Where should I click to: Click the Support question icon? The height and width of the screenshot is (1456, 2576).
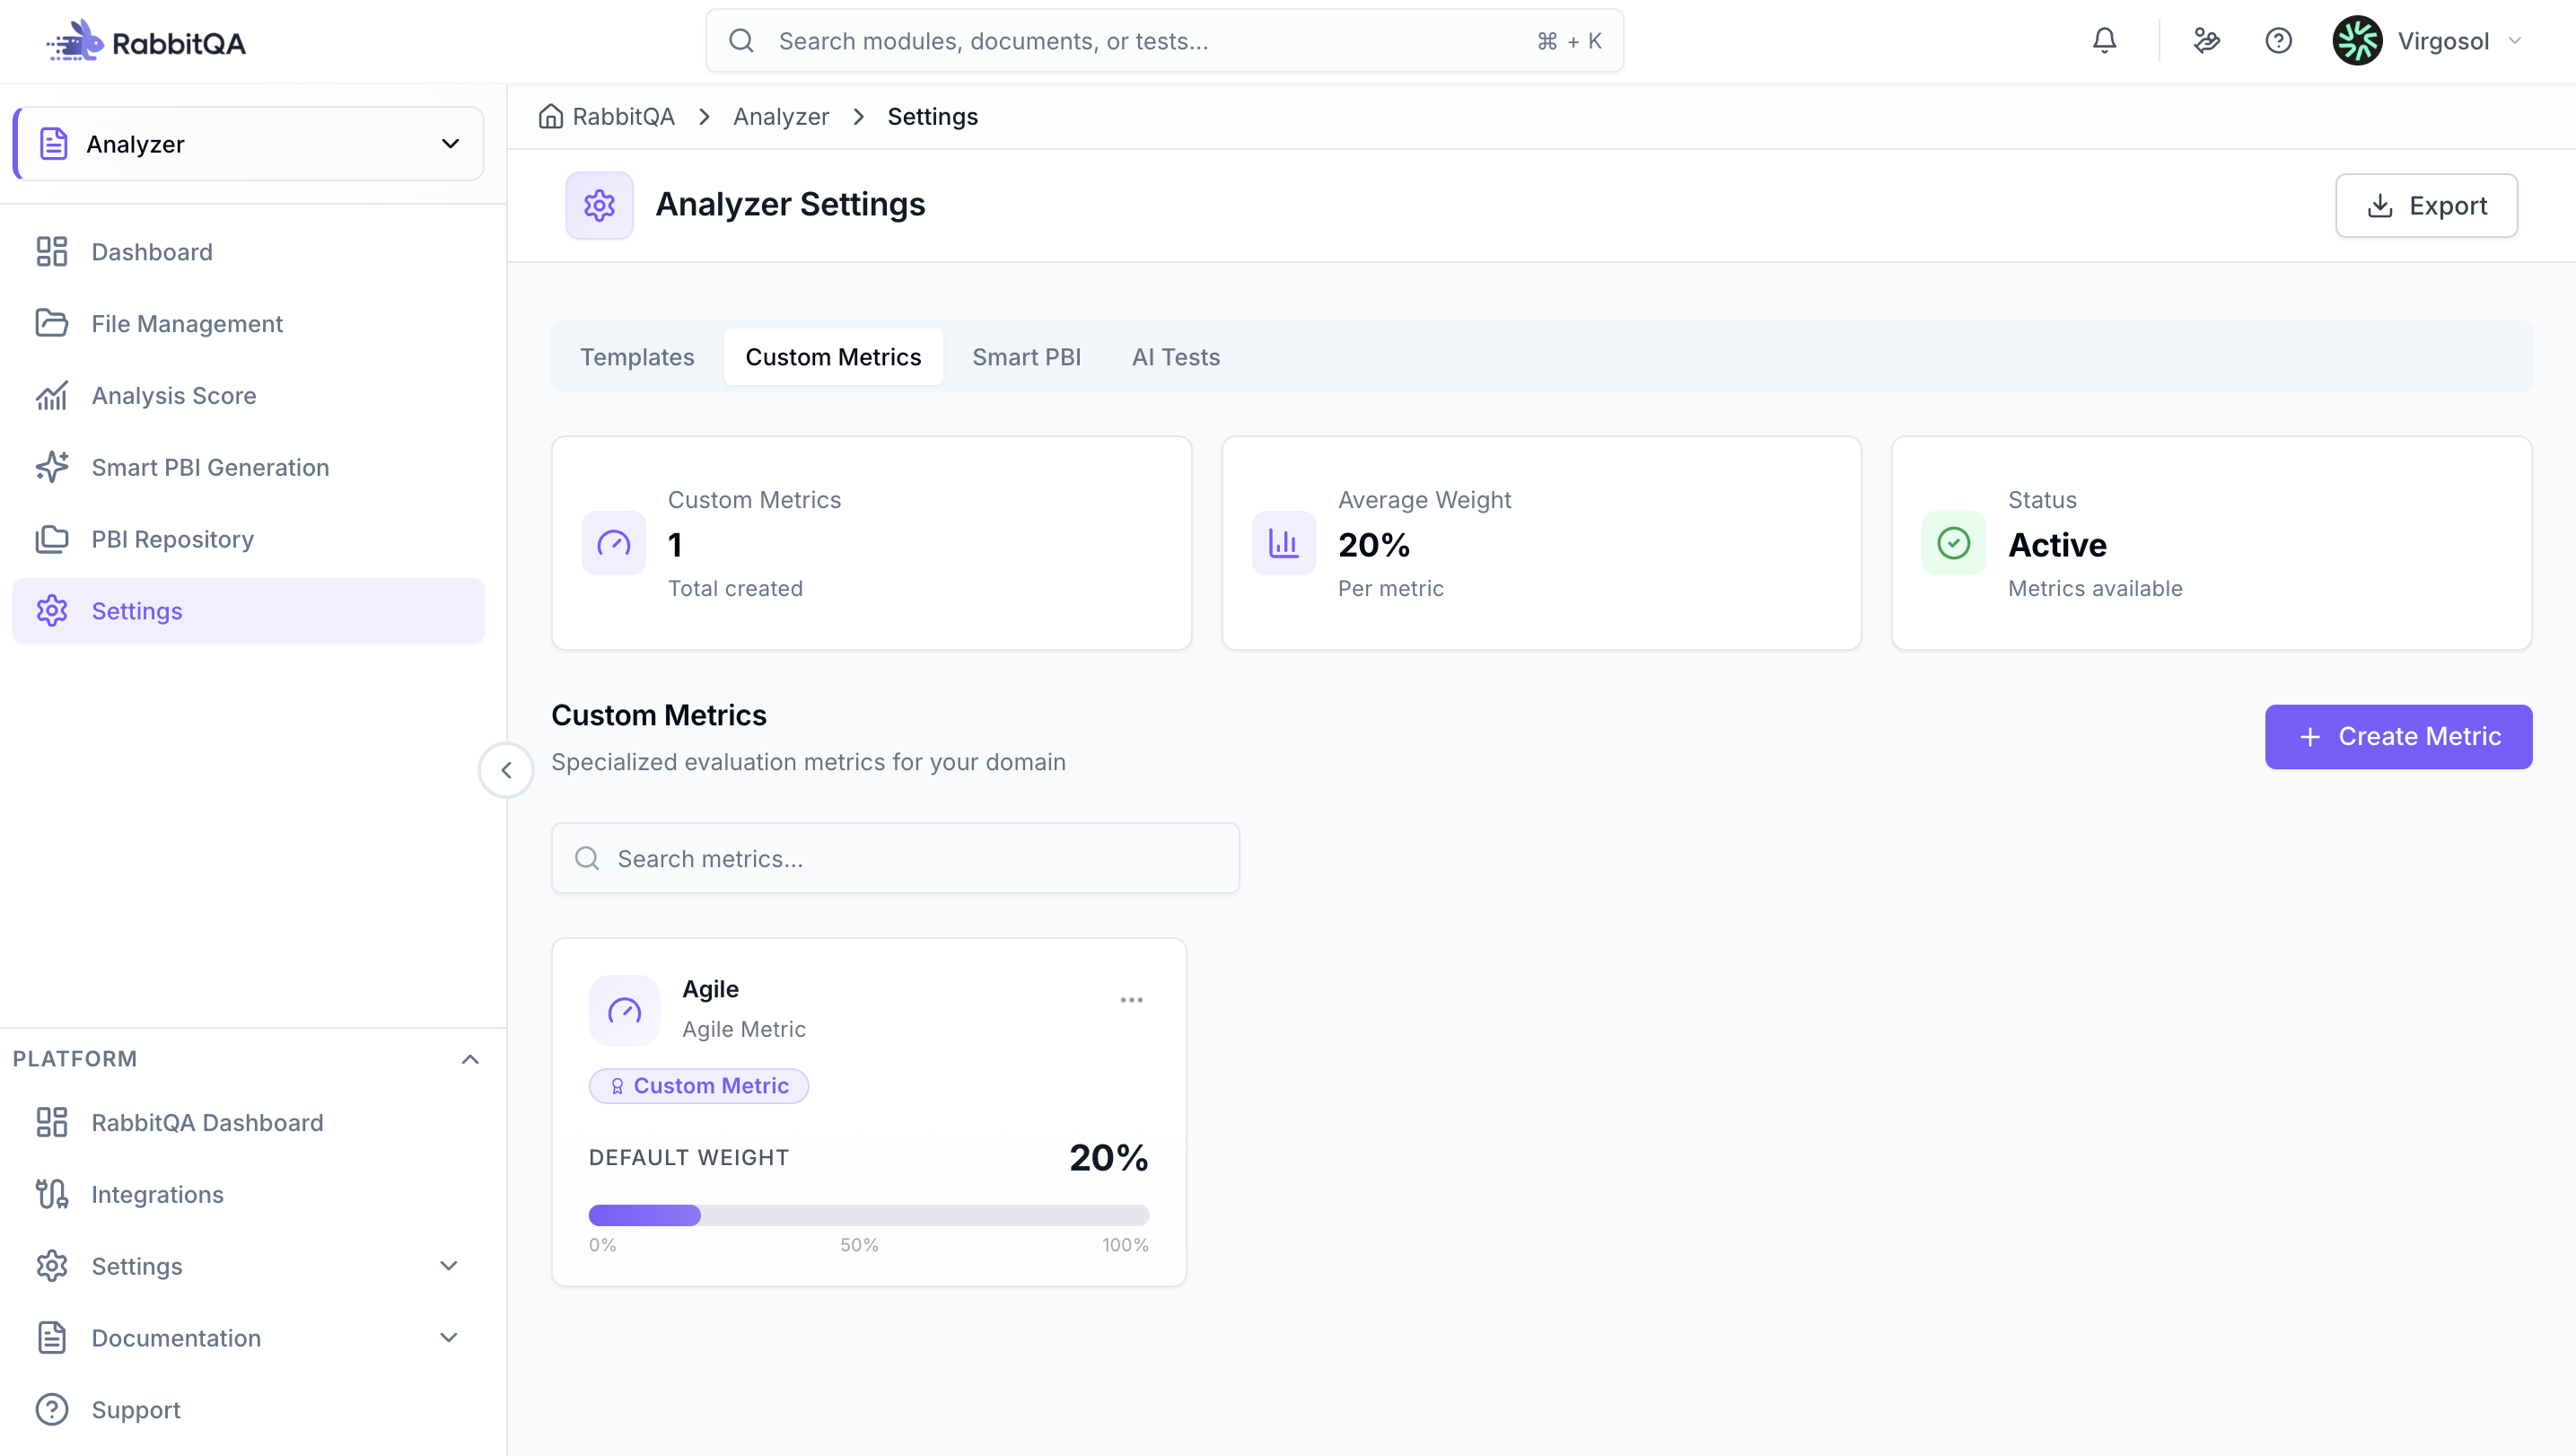point(51,1410)
